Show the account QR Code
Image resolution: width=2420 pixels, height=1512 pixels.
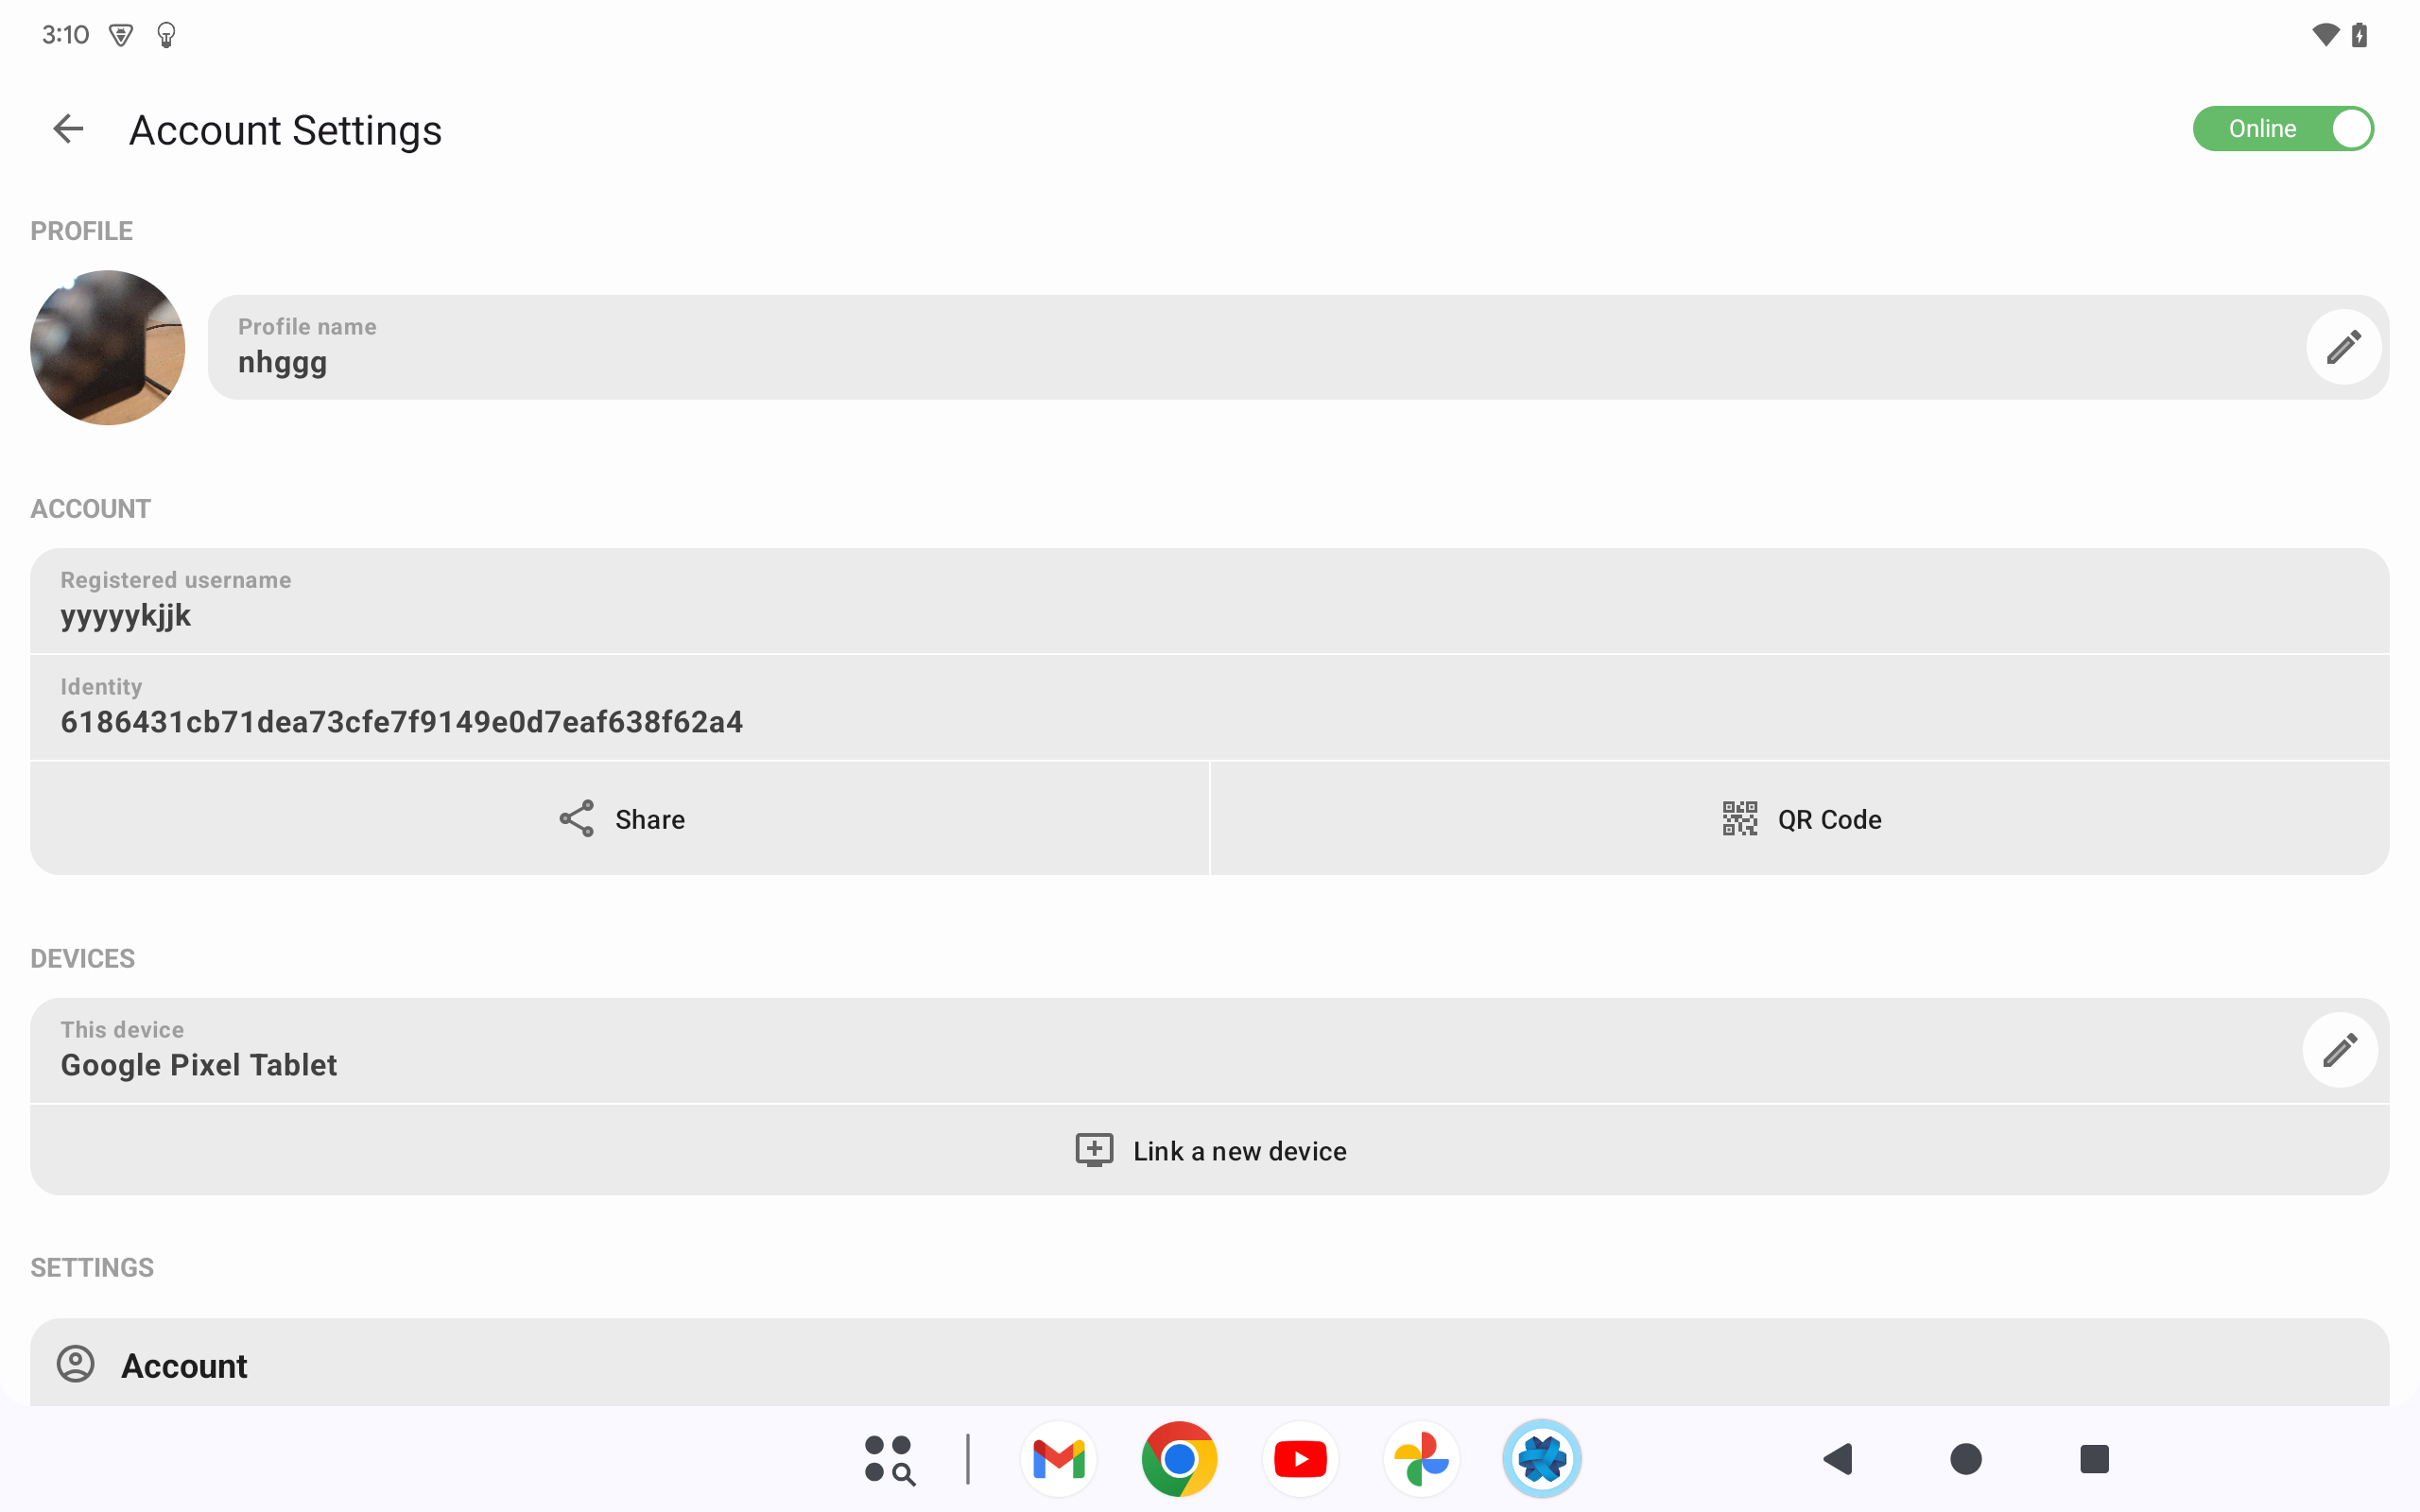[1800, 819]
